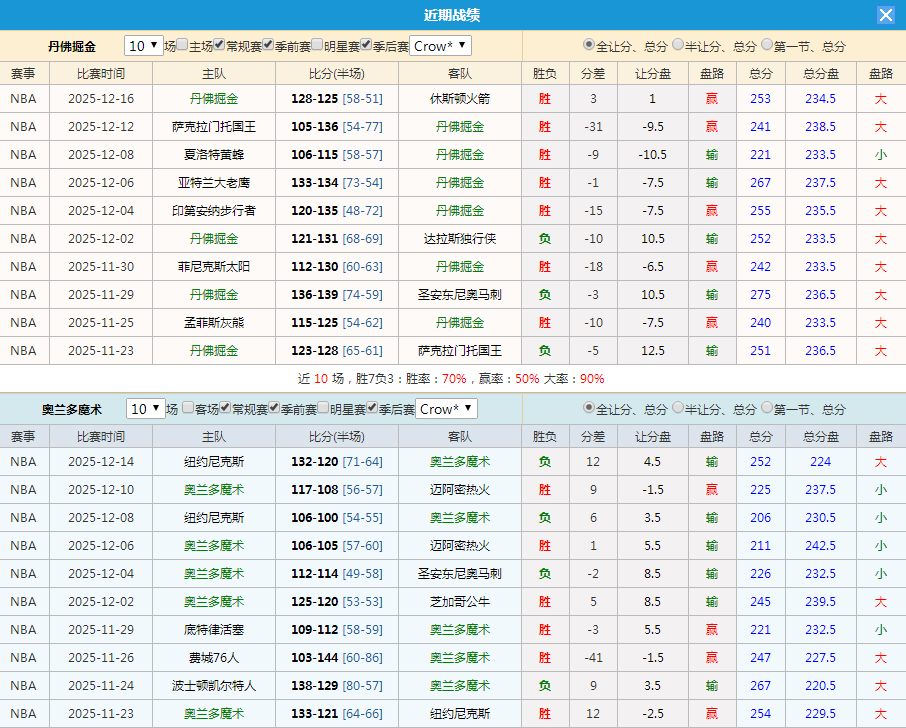This screenshot has height=728, width=906.
Task: Open the 休斯顿火箭 team link
Action: [459, 98]
